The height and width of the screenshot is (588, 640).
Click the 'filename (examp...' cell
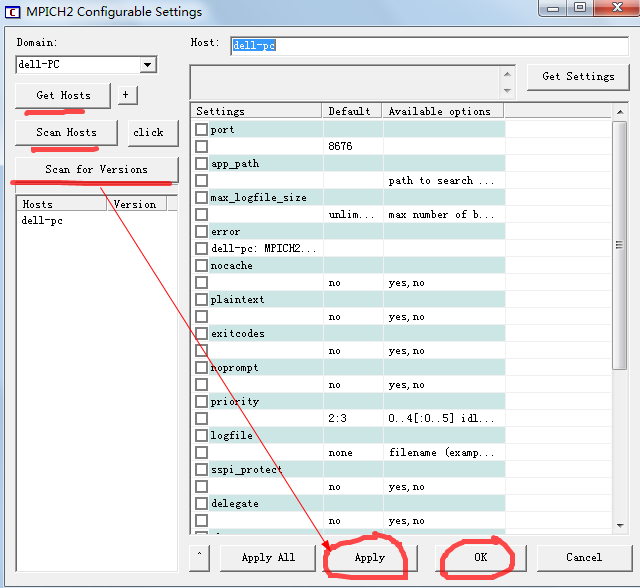point(441,453)
